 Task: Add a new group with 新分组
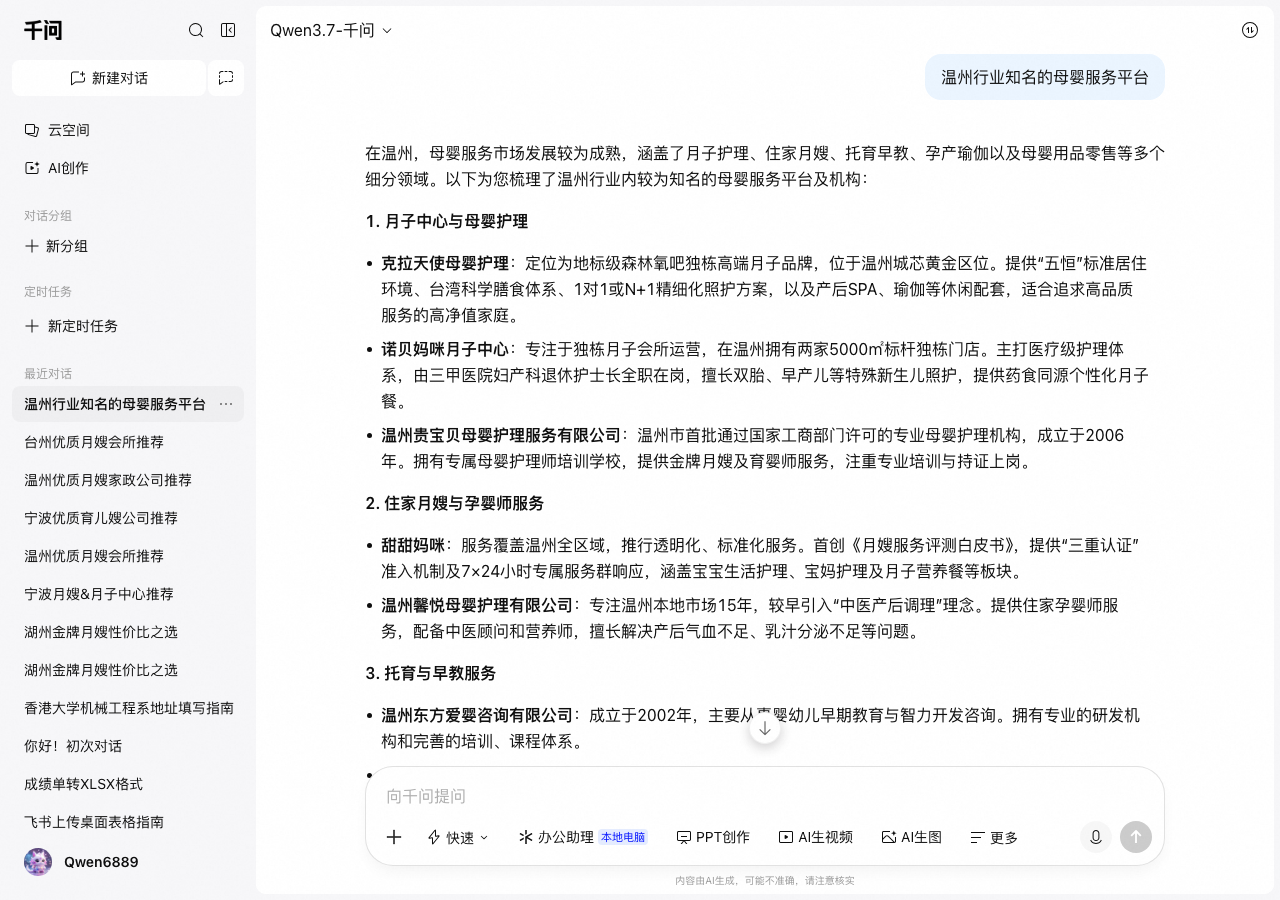pyautogui.click(x=57, y=246)
